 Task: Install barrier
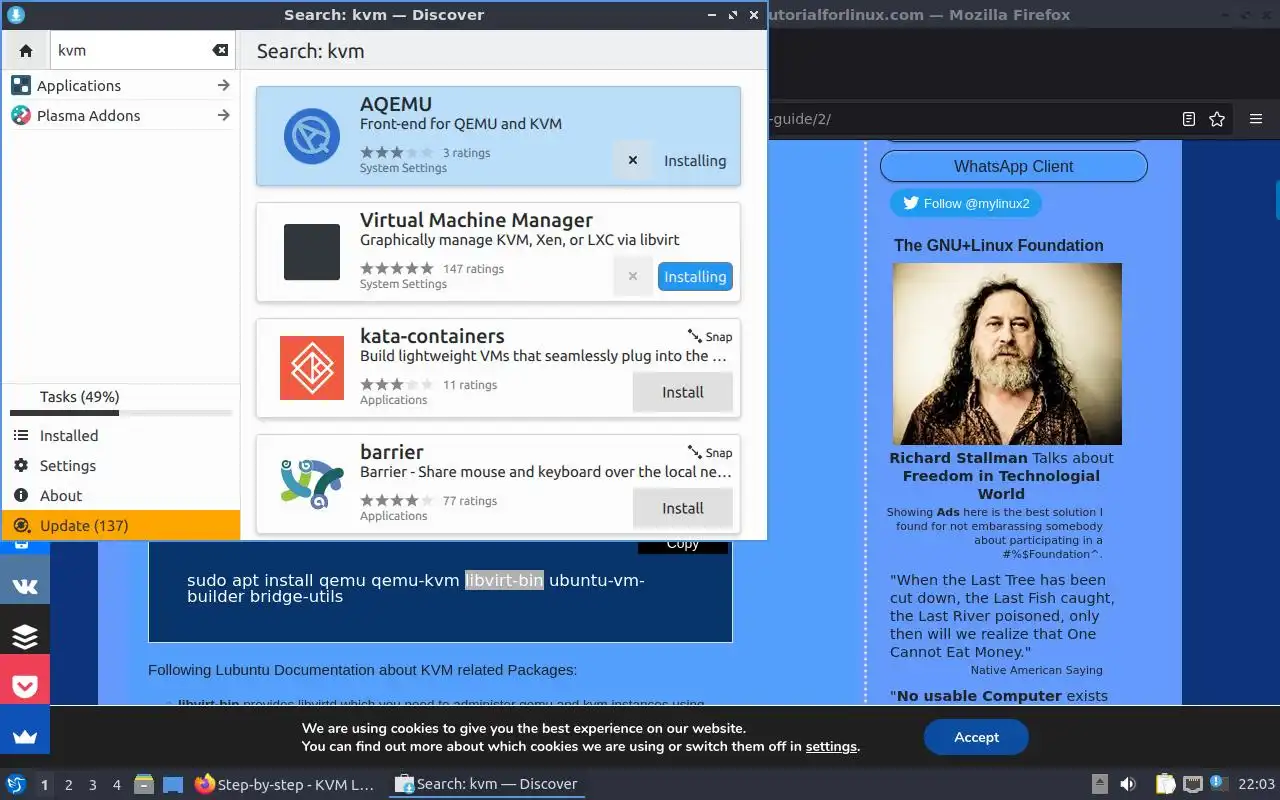point(683,508)
